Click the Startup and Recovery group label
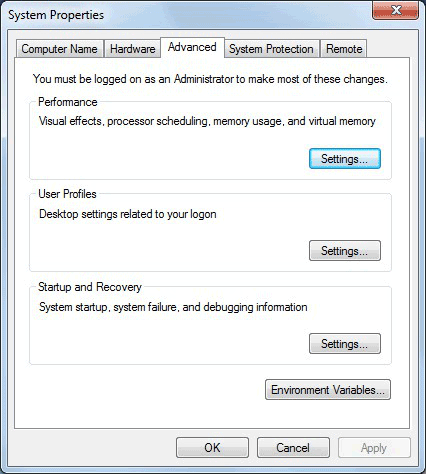 pos(90,287)
